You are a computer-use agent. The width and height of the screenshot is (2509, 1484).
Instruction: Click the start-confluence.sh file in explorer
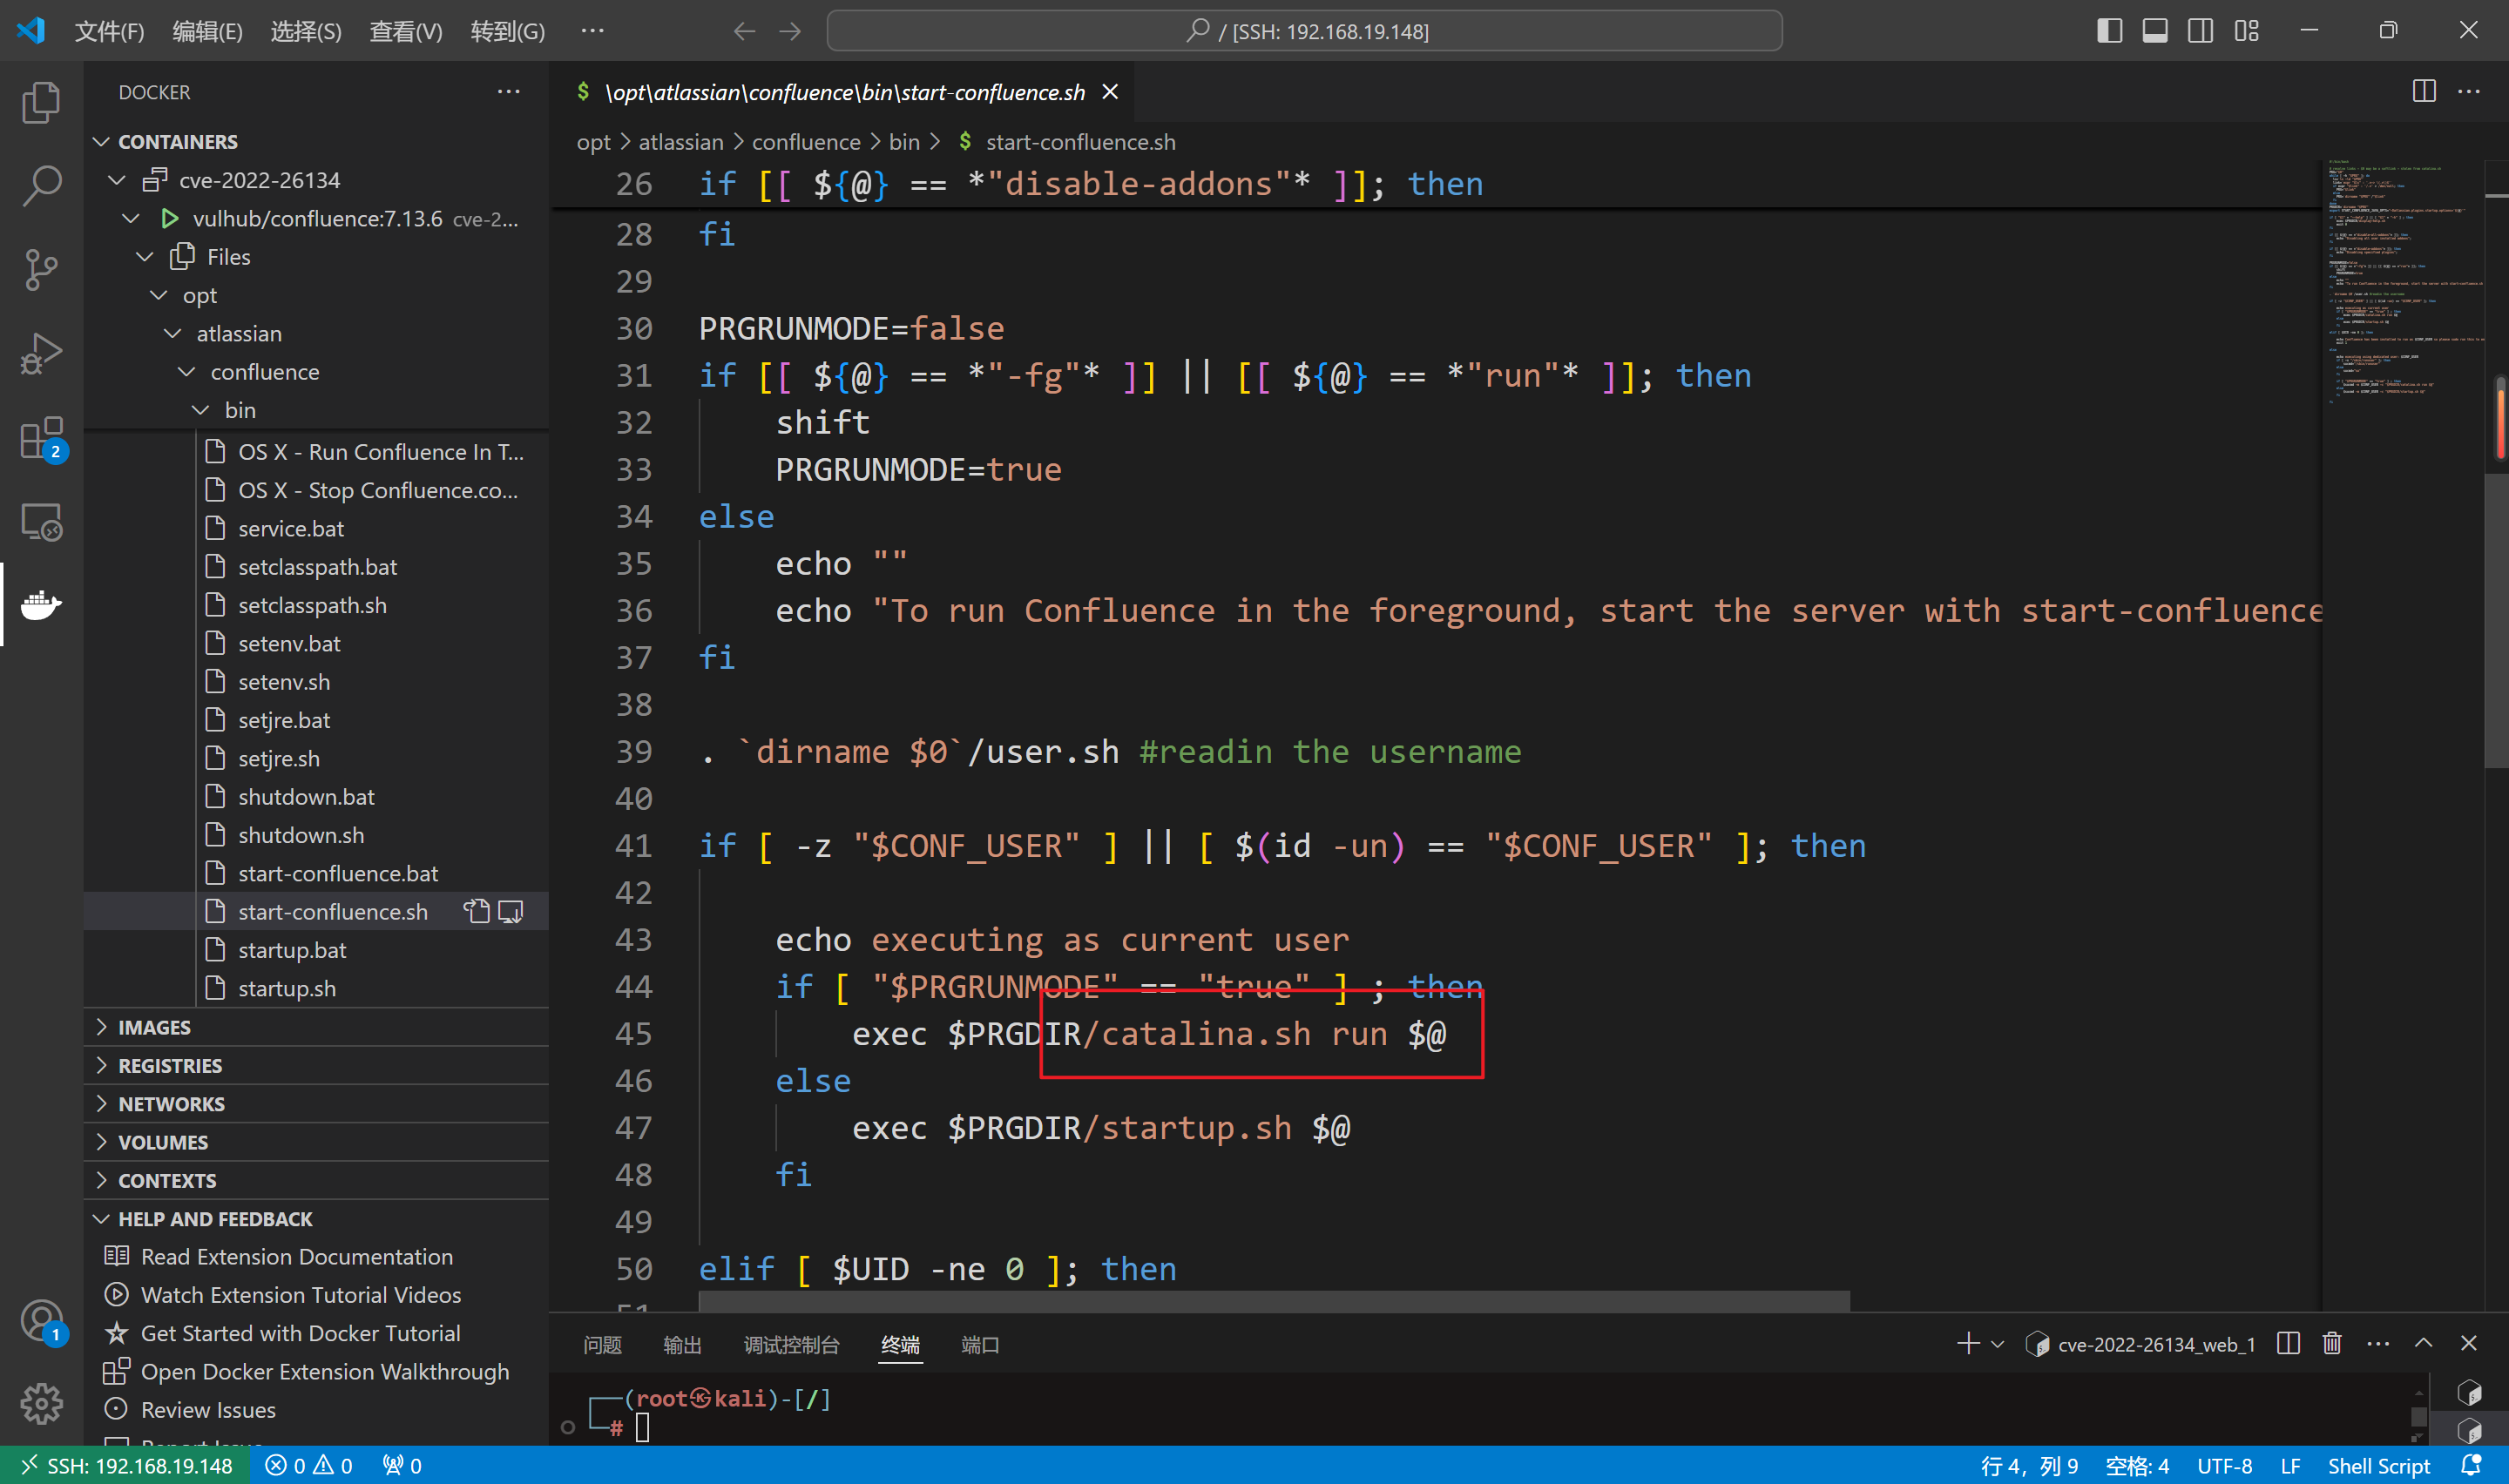(332, 910)
